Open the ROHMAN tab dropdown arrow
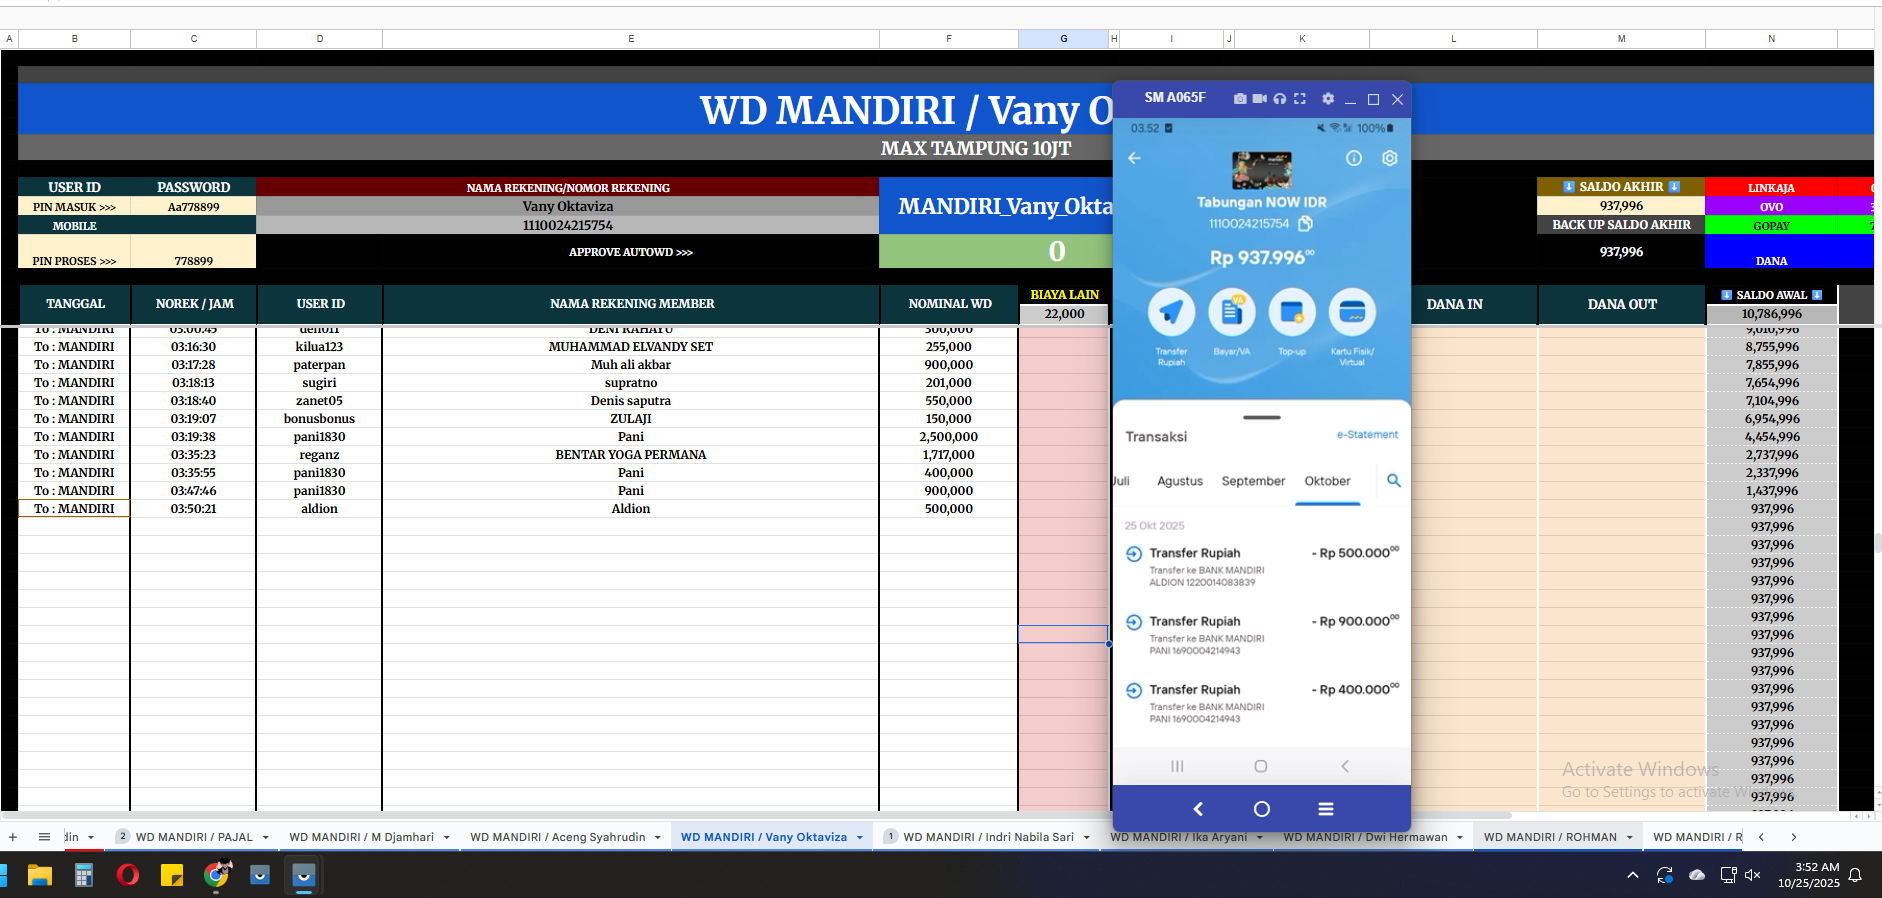The height and width of the screenshot is (898, 1882). [1630, 838]
